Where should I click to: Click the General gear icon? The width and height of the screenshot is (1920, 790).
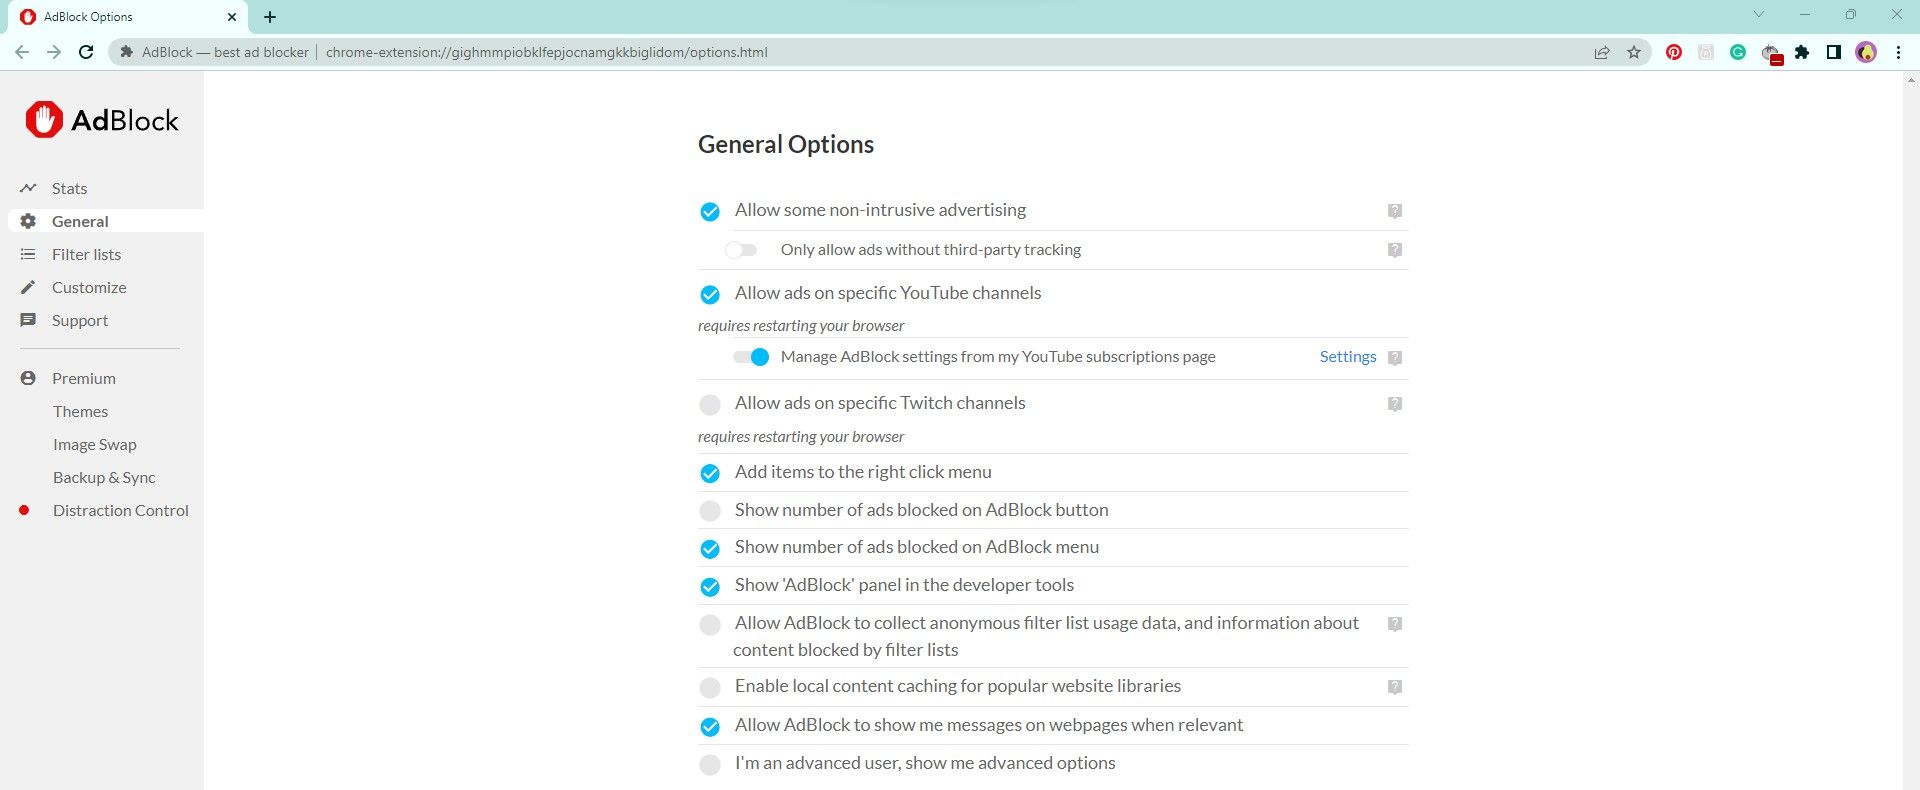click(x=28, y=221)
